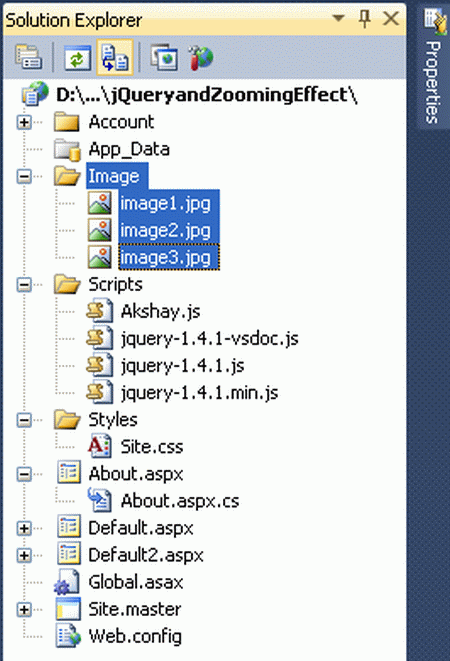Toggle the Nest Related Files button
Viewport: 450px width, 661px height.
[x=115, y=57]
